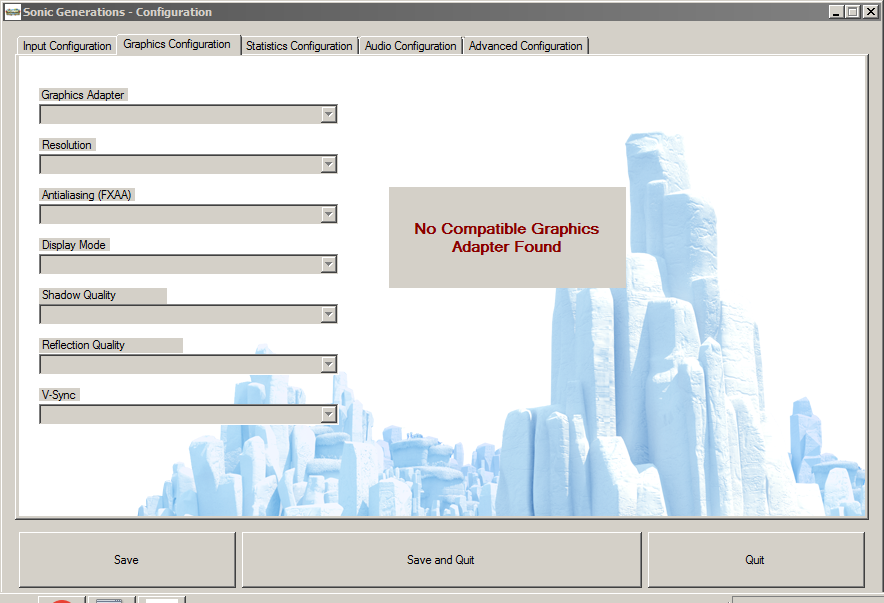The width and height of the screenshot is (884, 603).
Task: Click the Save and Quit button
Action: tap(441, 560)
